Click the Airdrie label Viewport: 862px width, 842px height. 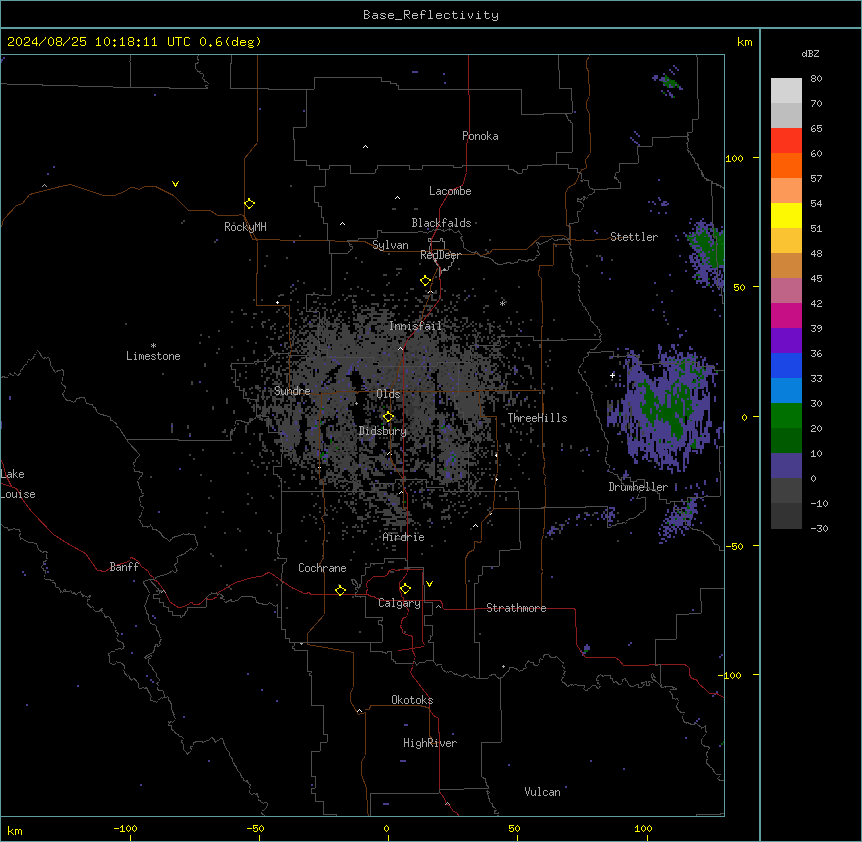point(404,537)
